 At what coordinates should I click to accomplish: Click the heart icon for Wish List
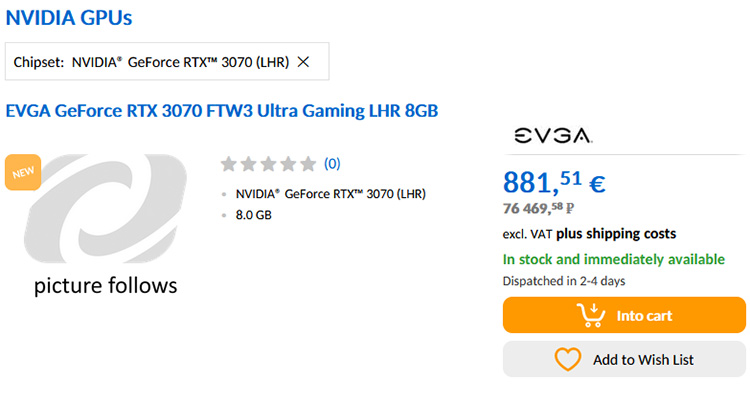click(x=567, y=359)
